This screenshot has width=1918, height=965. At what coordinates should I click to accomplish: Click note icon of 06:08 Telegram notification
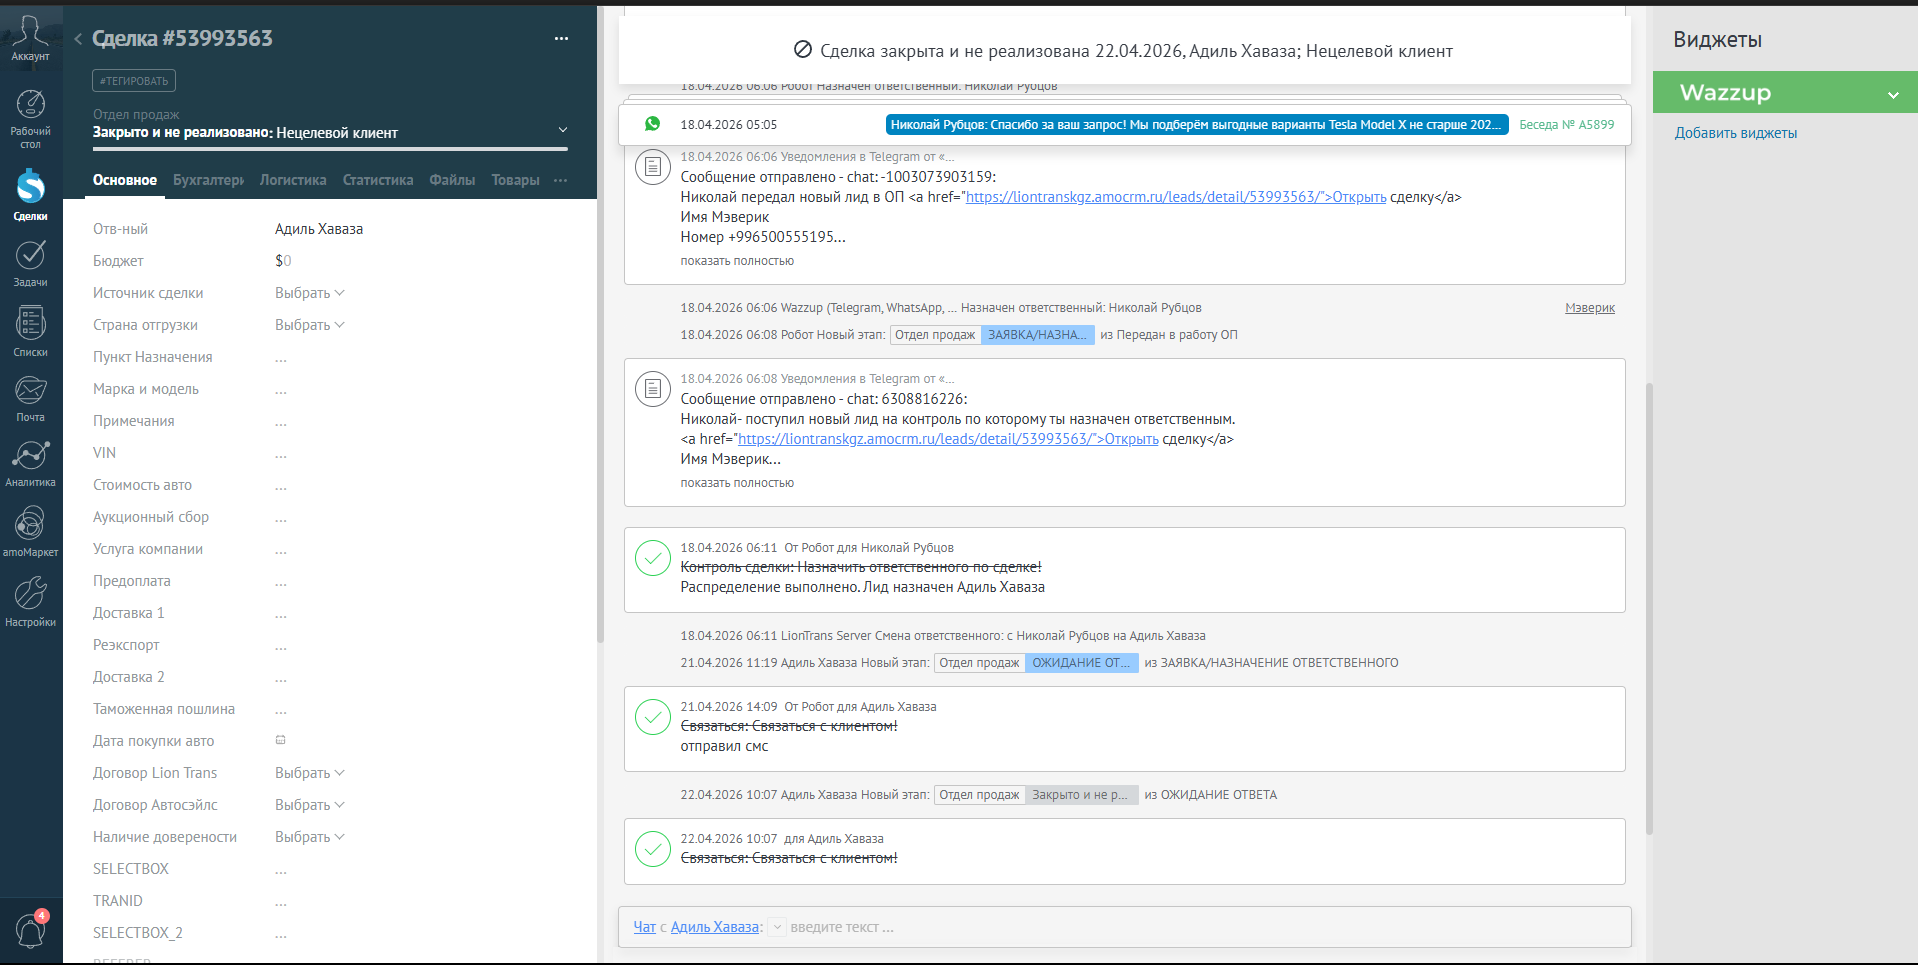653,389
